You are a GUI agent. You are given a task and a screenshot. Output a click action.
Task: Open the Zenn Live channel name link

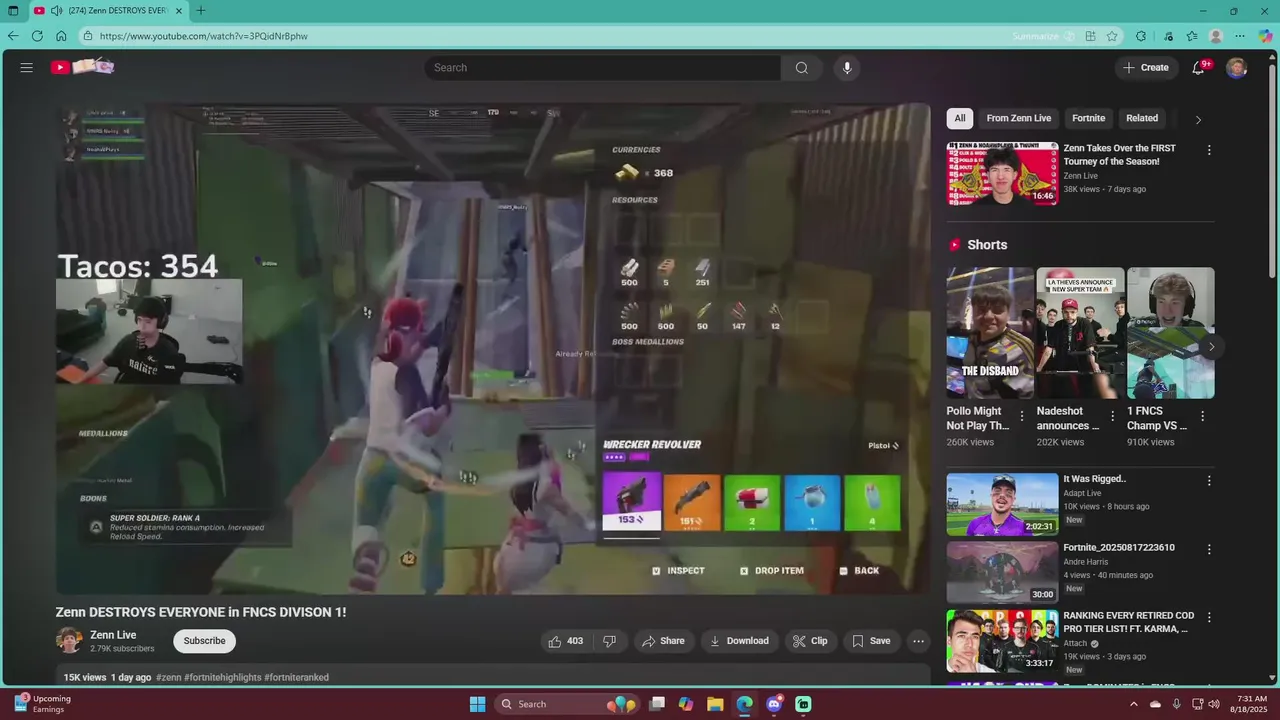click(x=113, y=635)
